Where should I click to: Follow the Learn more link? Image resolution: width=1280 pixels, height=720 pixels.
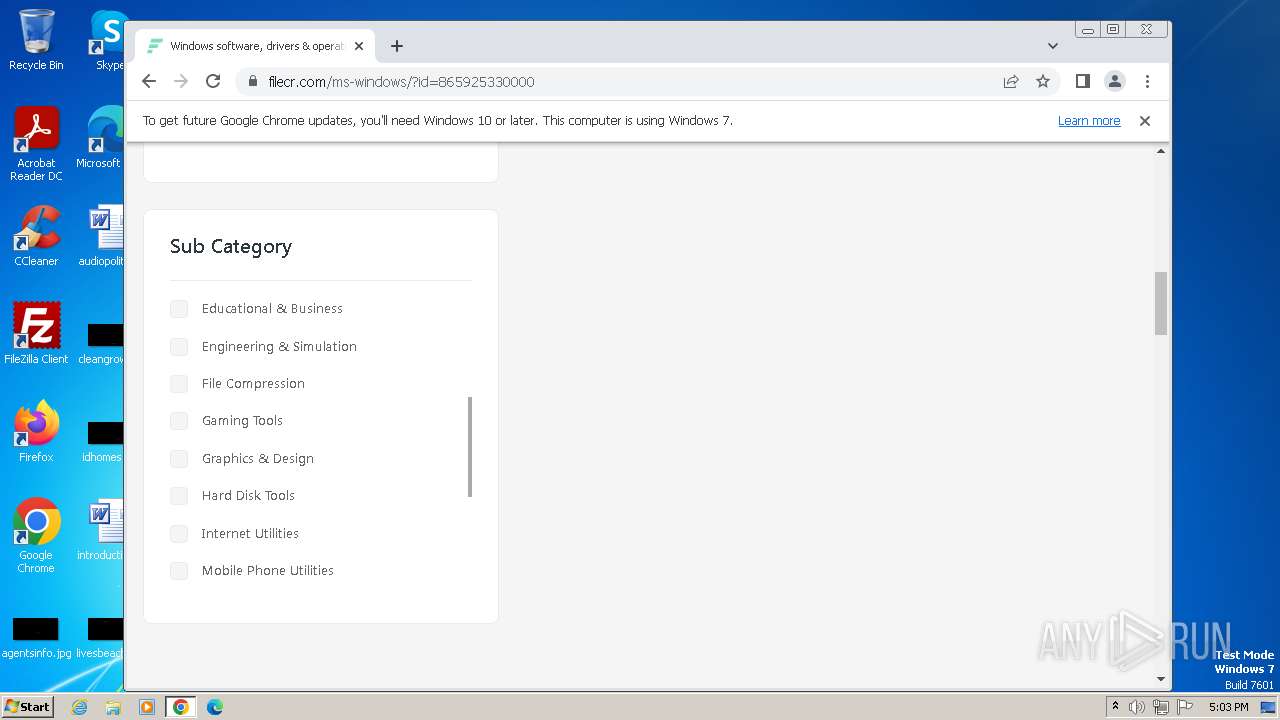point(1089,120)
